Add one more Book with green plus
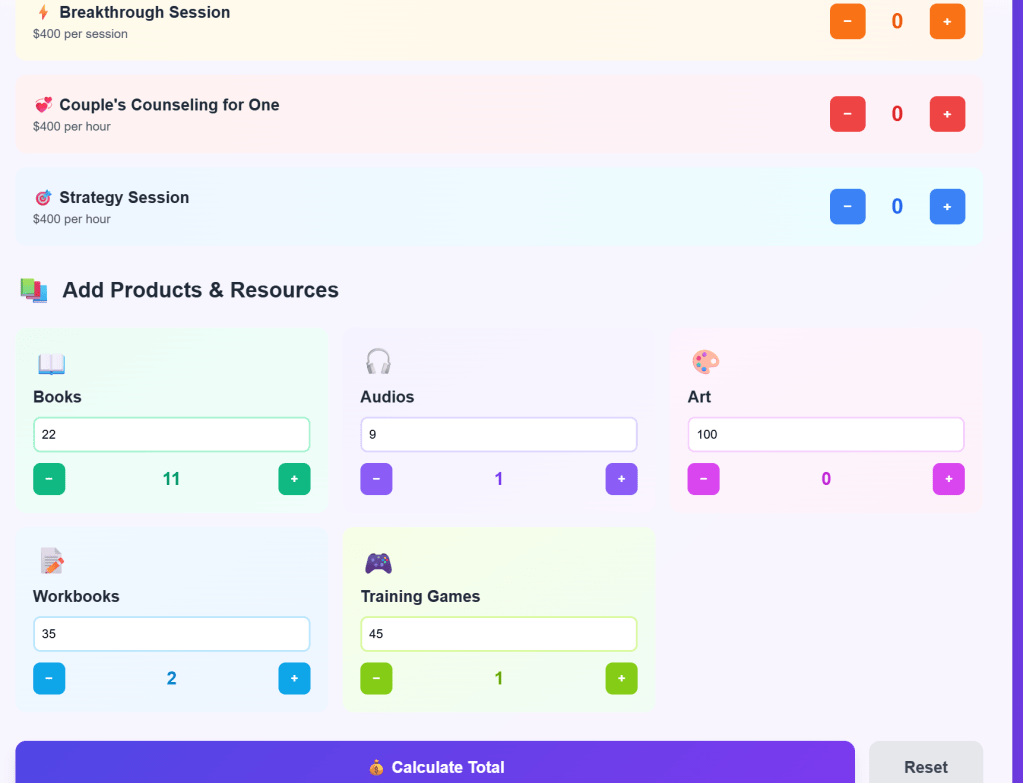 (x=294, y=479)
